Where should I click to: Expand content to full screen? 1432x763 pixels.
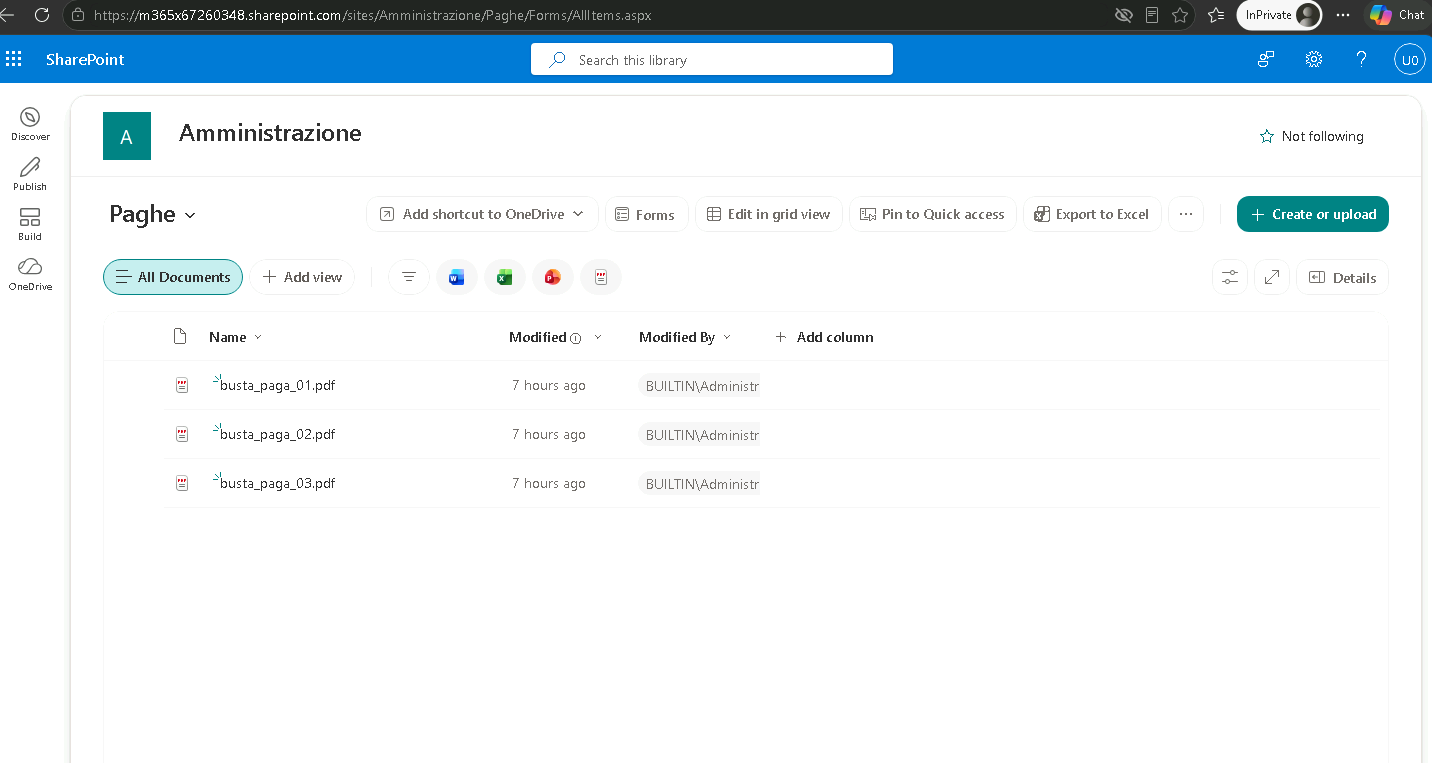click(1272, 277)
